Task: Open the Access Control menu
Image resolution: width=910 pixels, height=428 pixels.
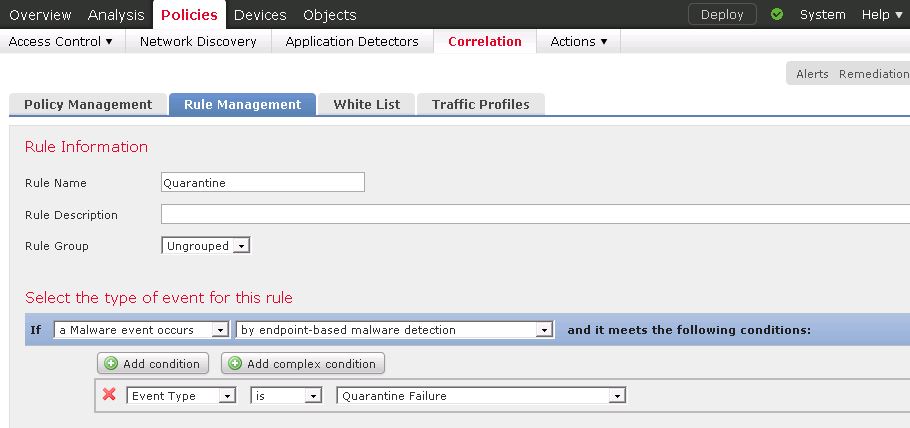Action: pyautogui.click(x=61, y=42)
